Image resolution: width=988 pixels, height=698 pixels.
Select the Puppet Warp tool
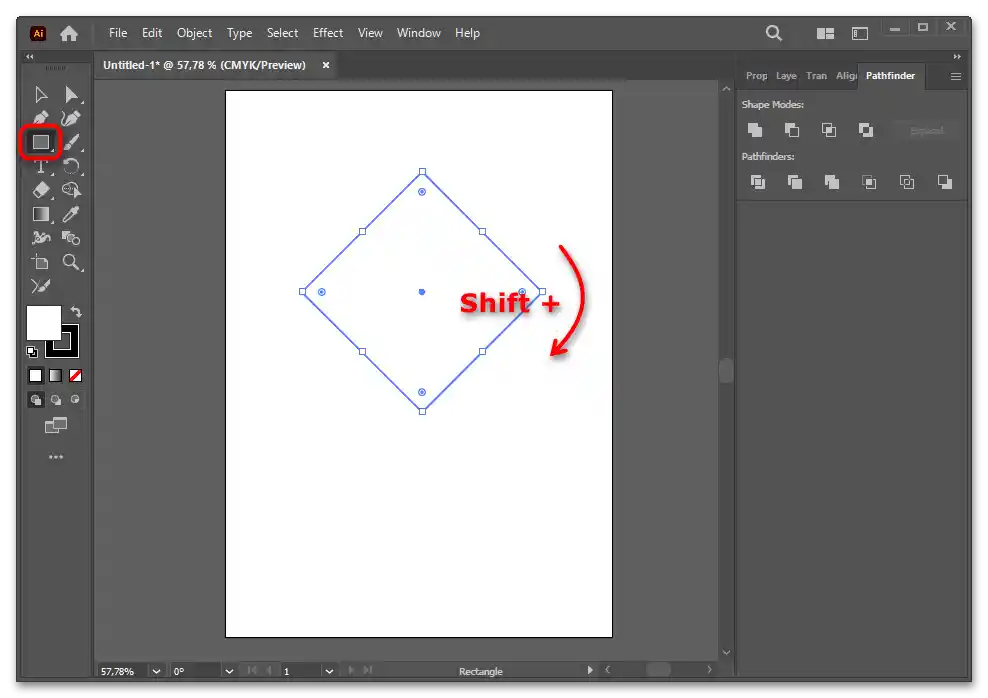click(40, 238)
